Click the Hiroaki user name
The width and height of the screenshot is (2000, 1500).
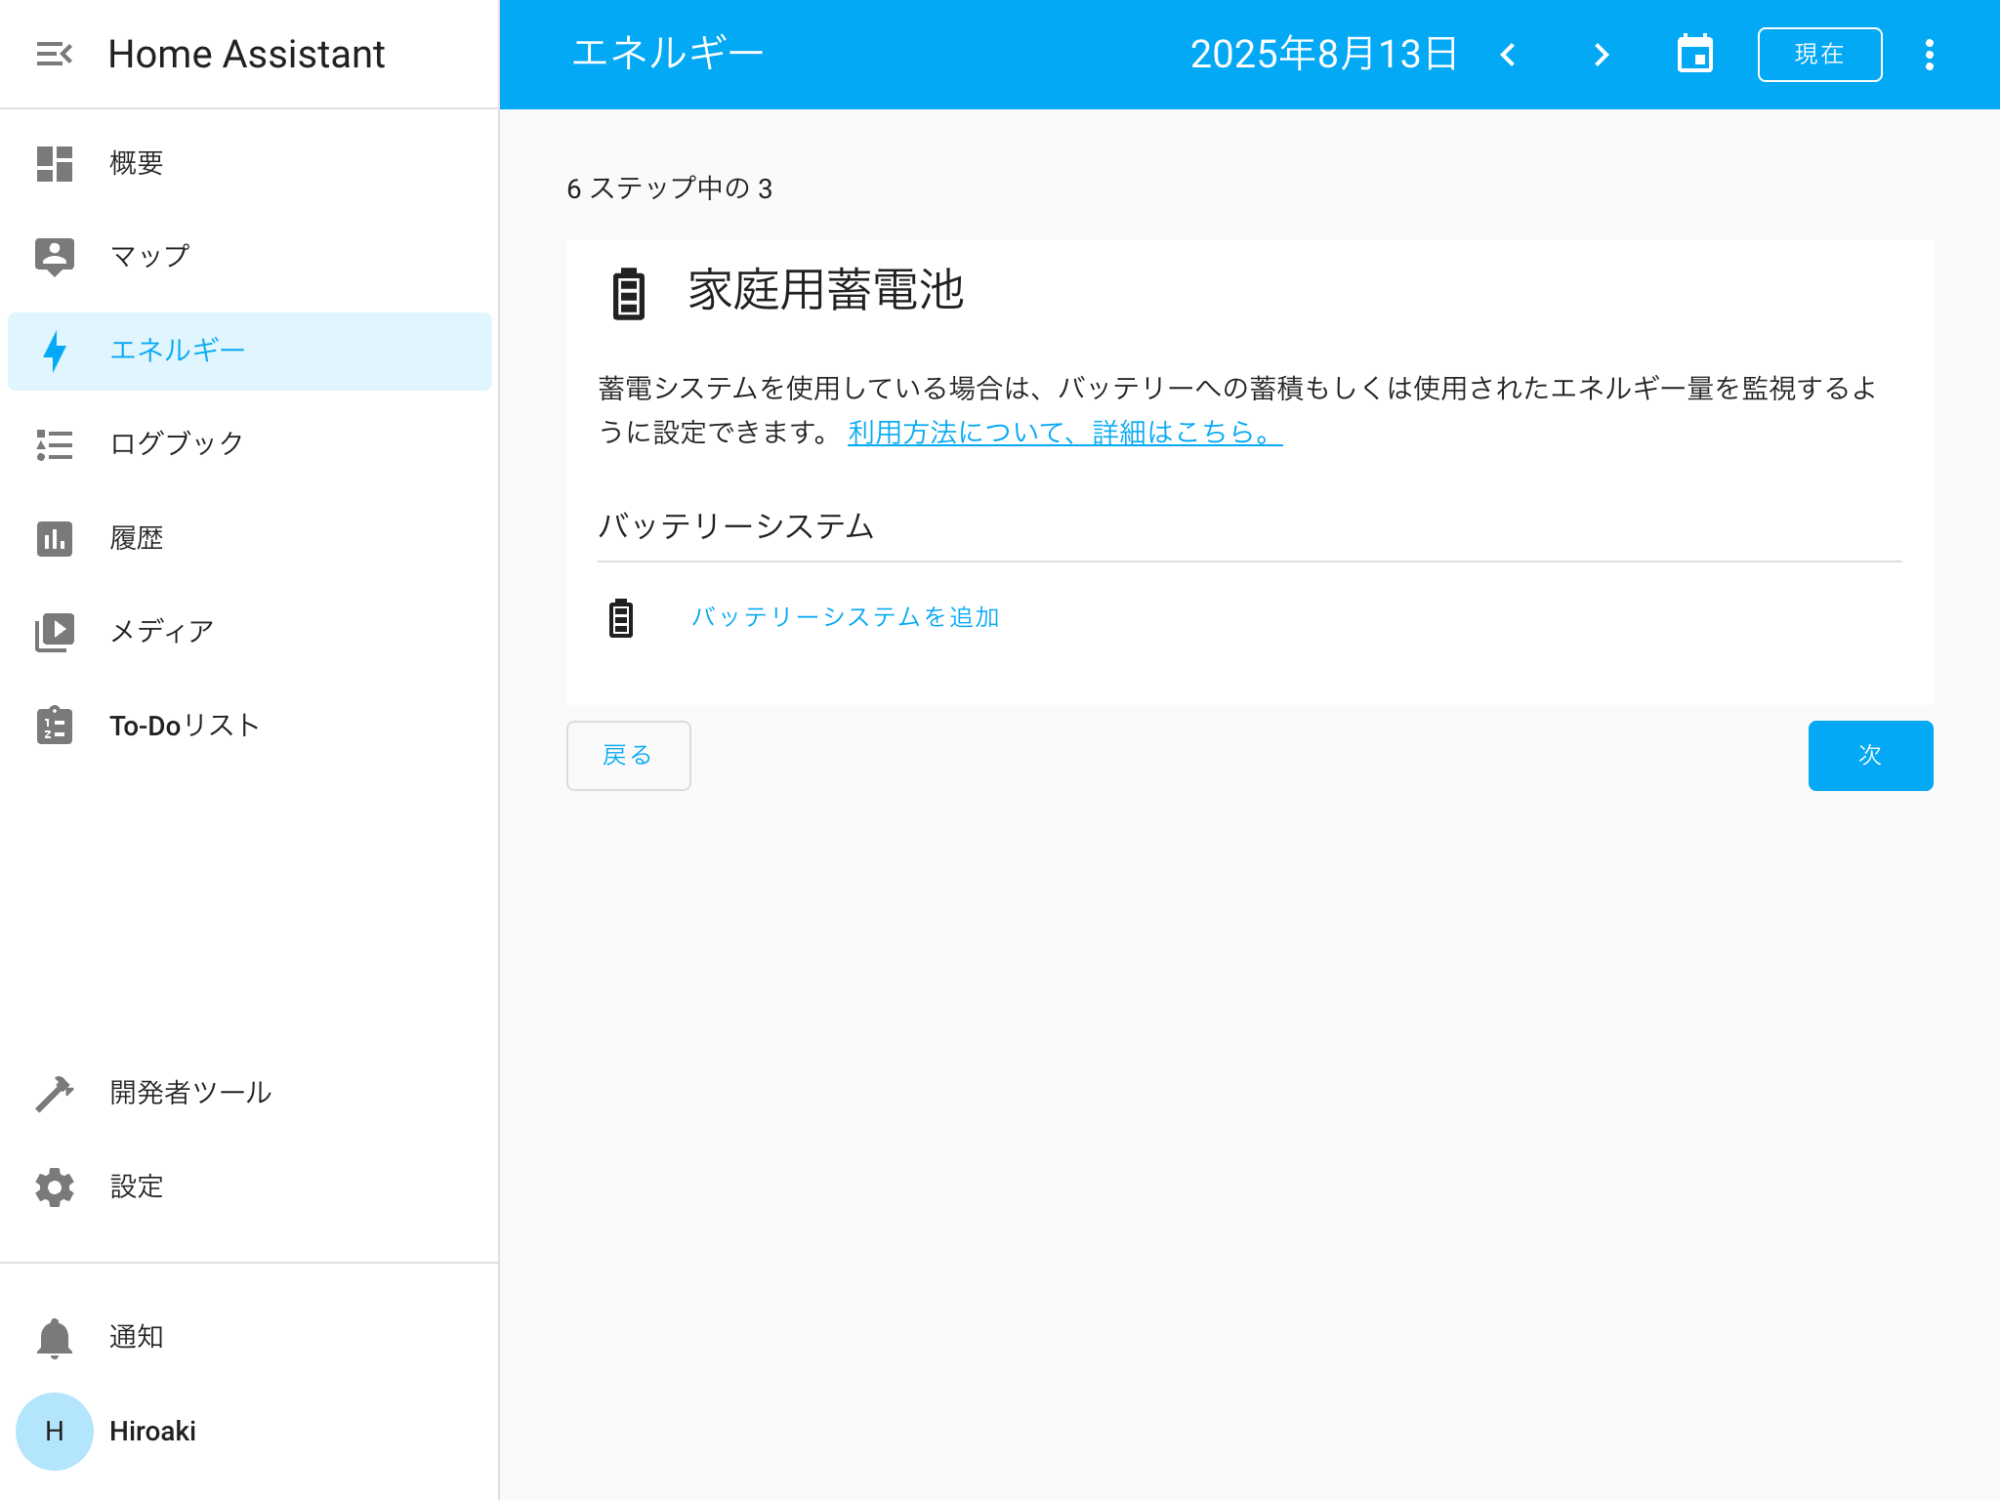click(153, 1431)
